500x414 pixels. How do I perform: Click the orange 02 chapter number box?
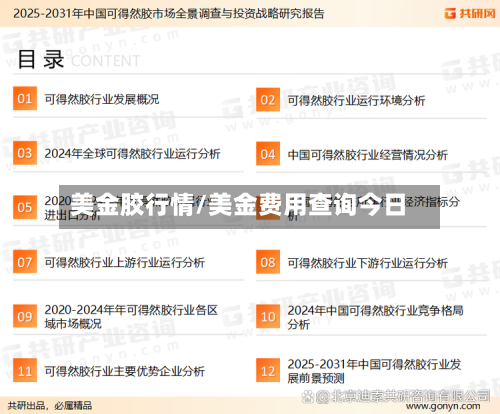pyautogui.click(x=268, y=100)
